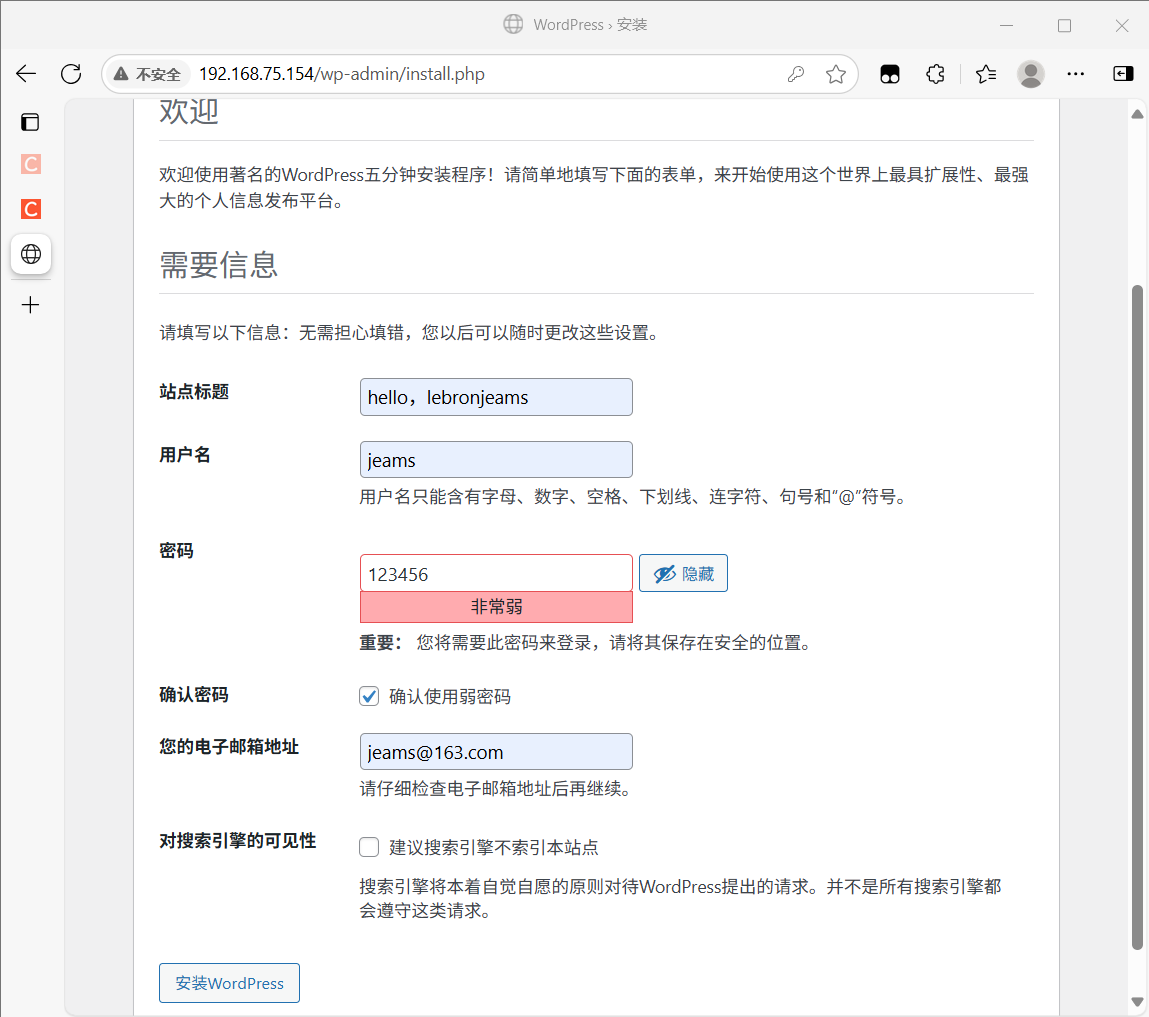Open the Extensions puzzle icon
Image resolution: width=1149 pixels, height=1017 pixels.
click(935, 74)
